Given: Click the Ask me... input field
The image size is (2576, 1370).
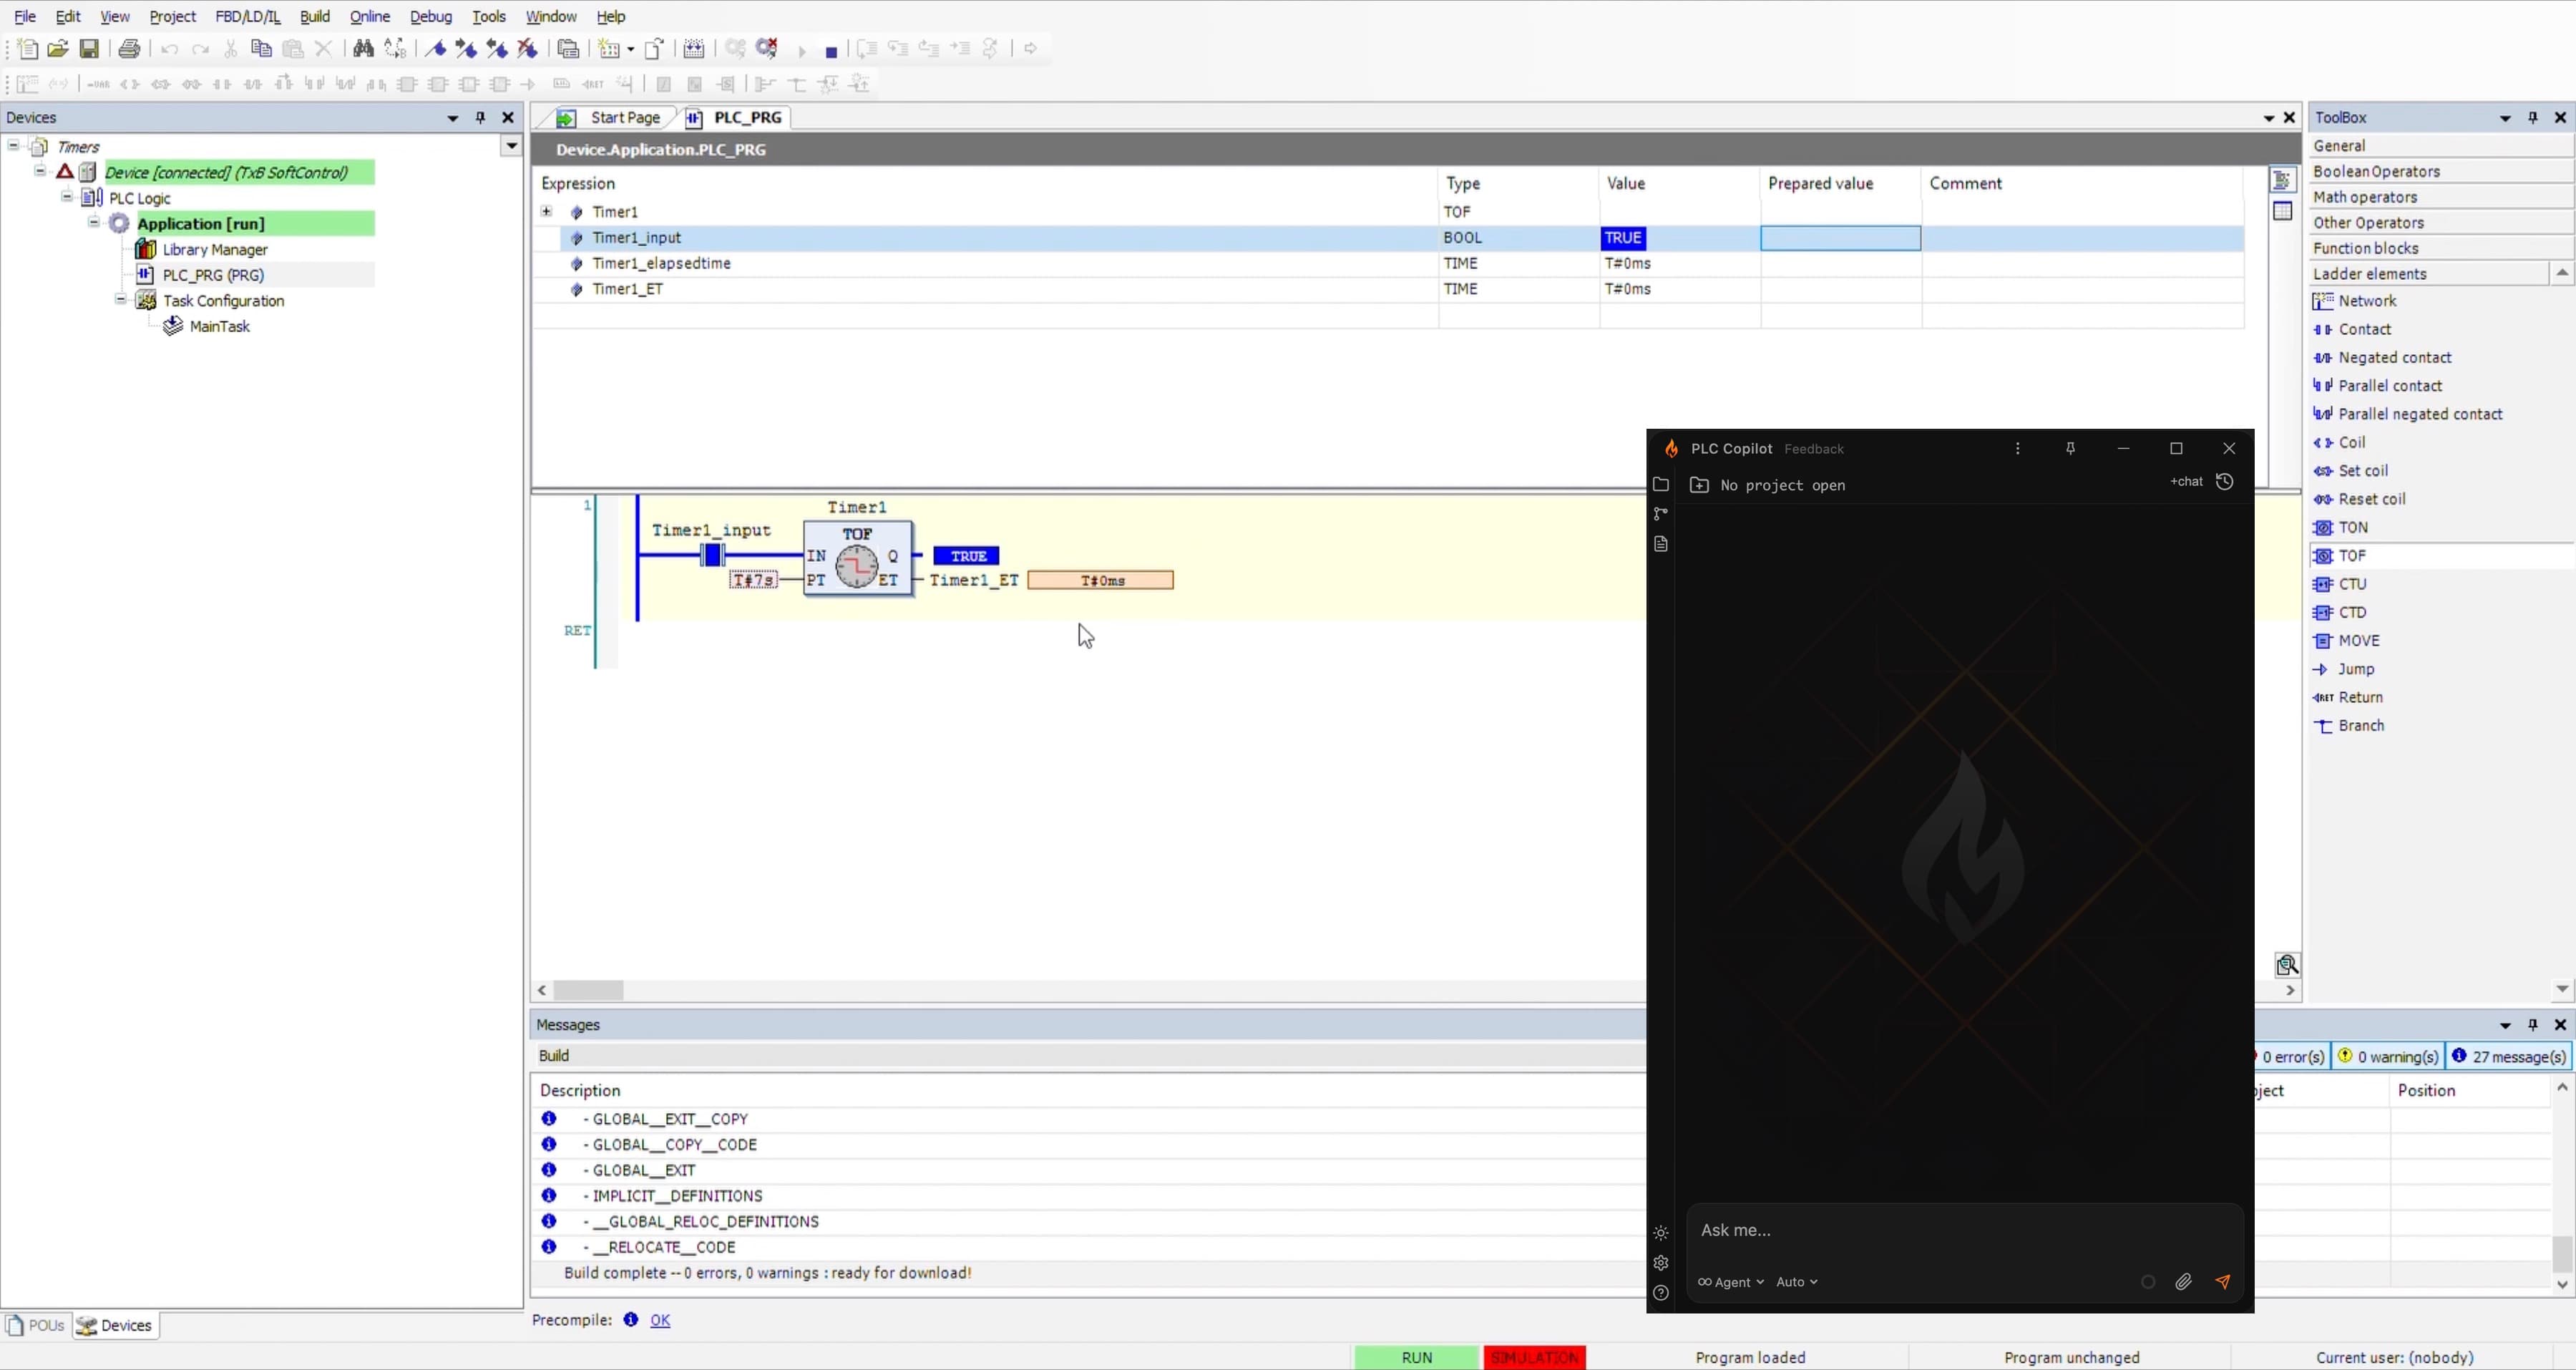Looking at the screenshot, I should coord(1964,1230).
